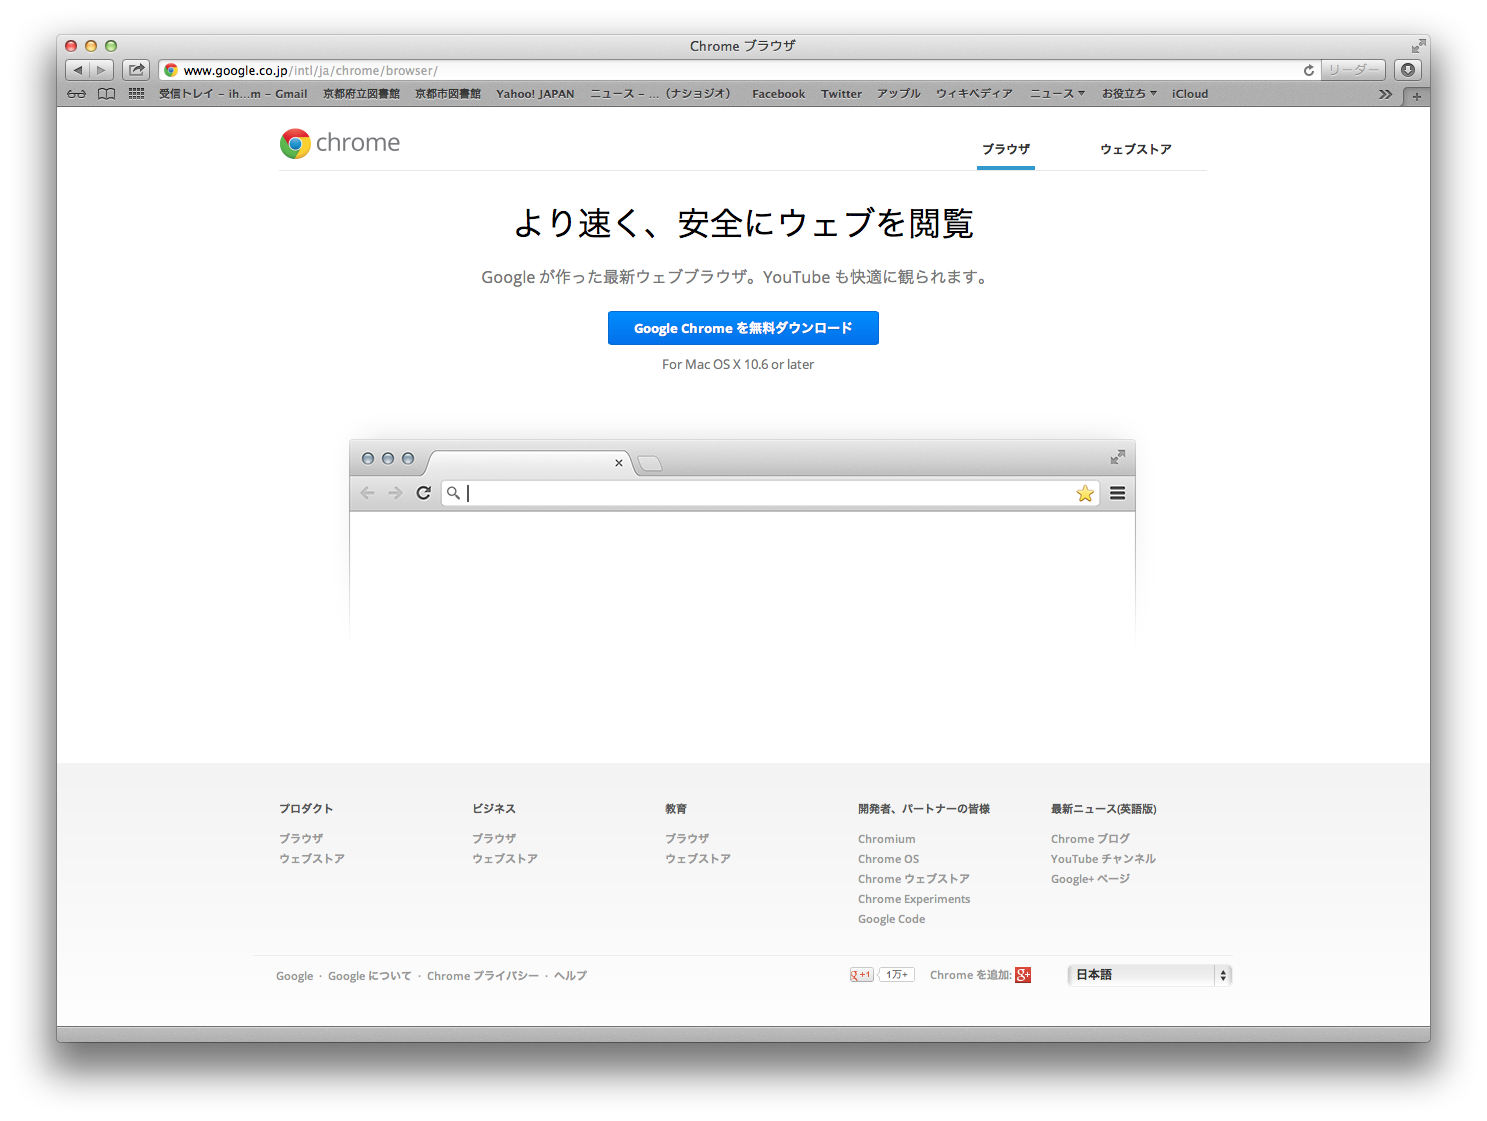Open the YouTube チャンネル link
Screen dimensions: 1487x1121
click(1103, 859)
